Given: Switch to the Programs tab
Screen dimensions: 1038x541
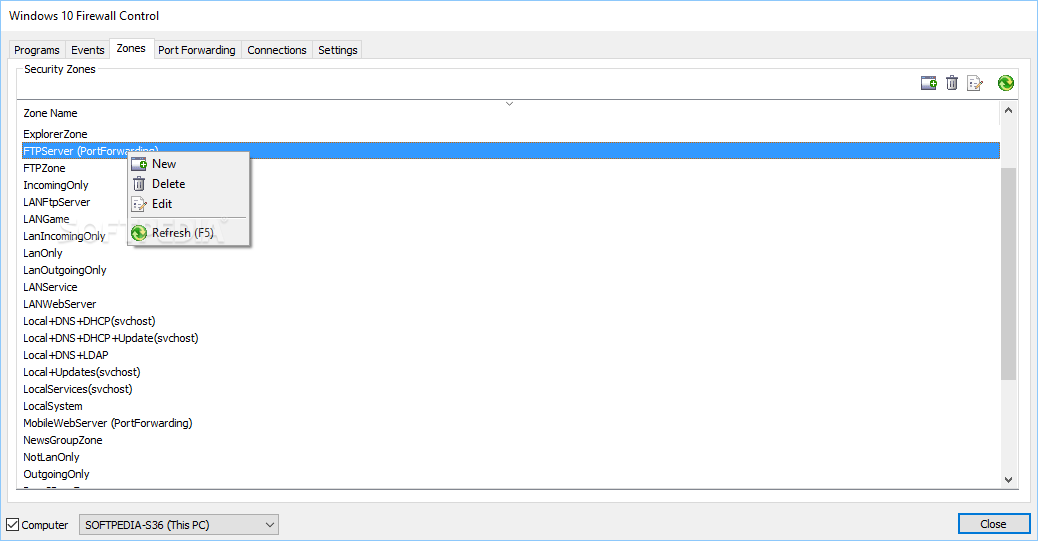Looking at the screenshot, I should tap(37, 50).
